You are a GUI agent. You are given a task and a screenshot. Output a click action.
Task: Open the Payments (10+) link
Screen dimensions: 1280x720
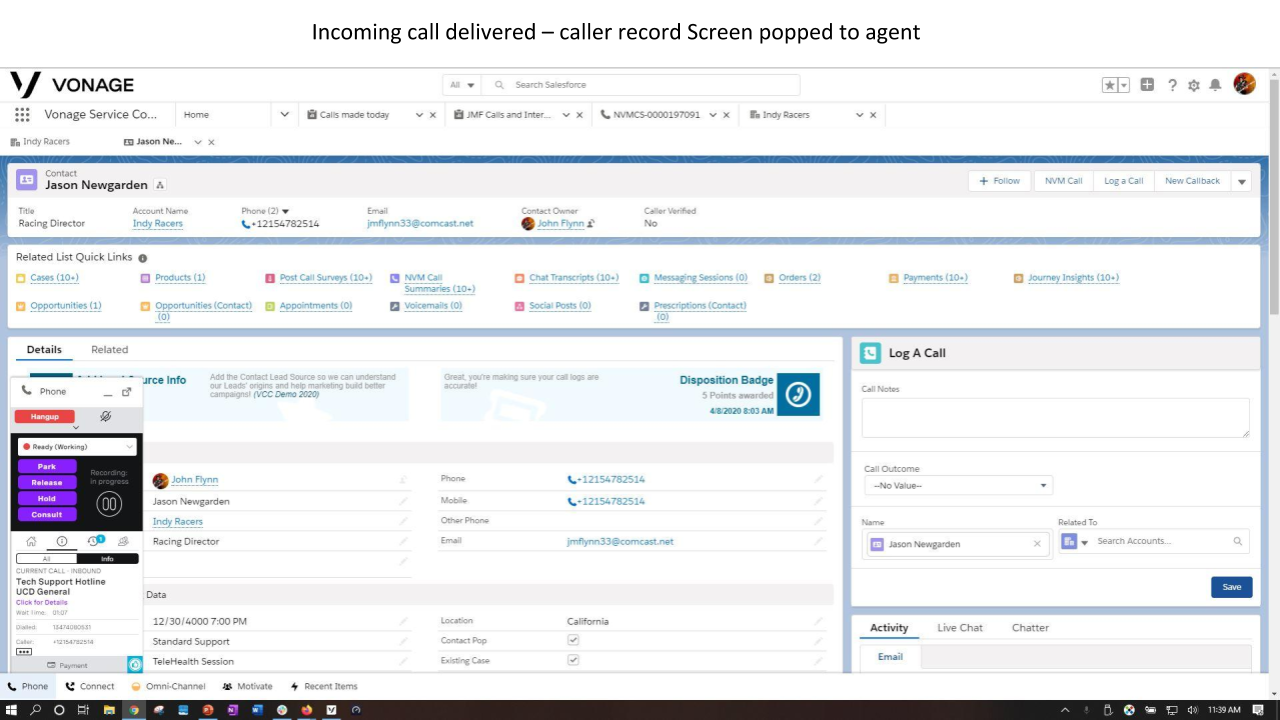pyautogui.click(x=935, y=278)
